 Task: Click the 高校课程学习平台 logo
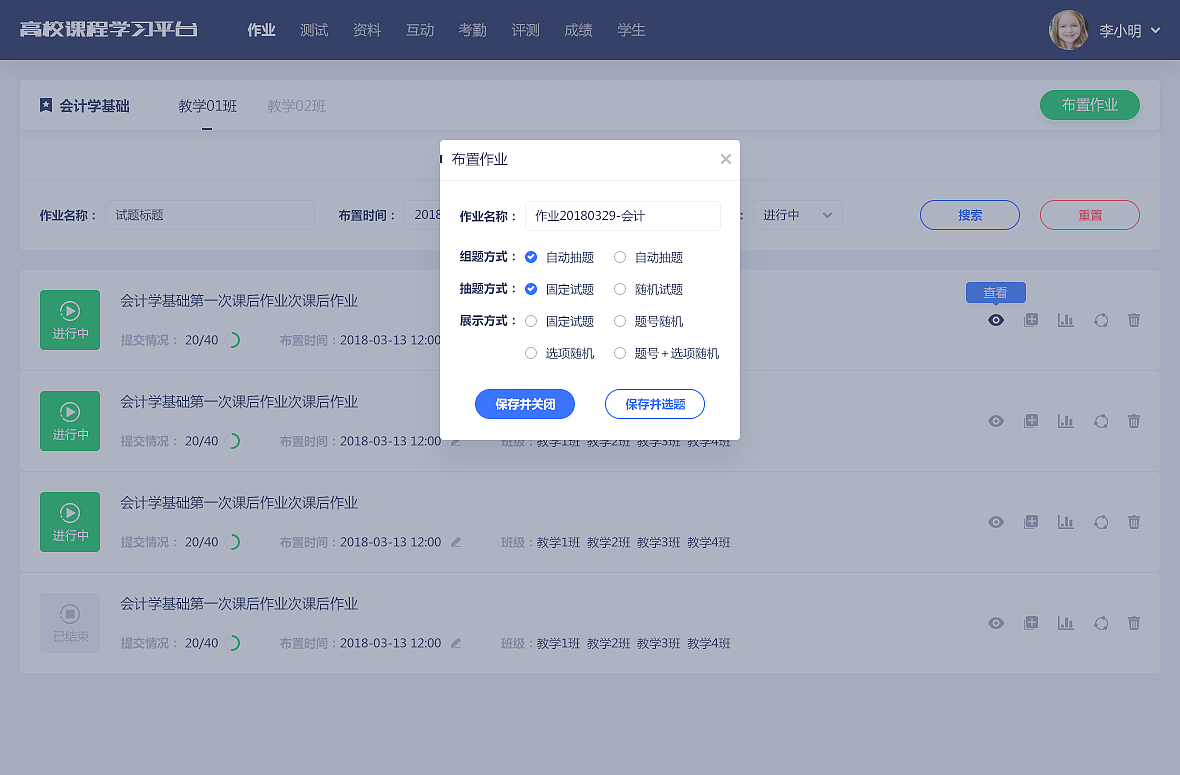click(x=108, y=29)
